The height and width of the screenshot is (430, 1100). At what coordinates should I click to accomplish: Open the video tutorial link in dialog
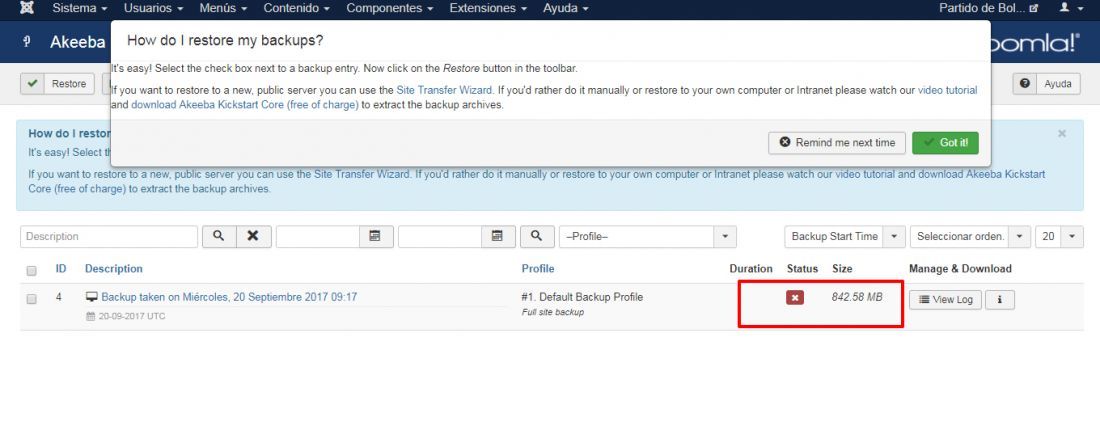[x=948, y=90]
